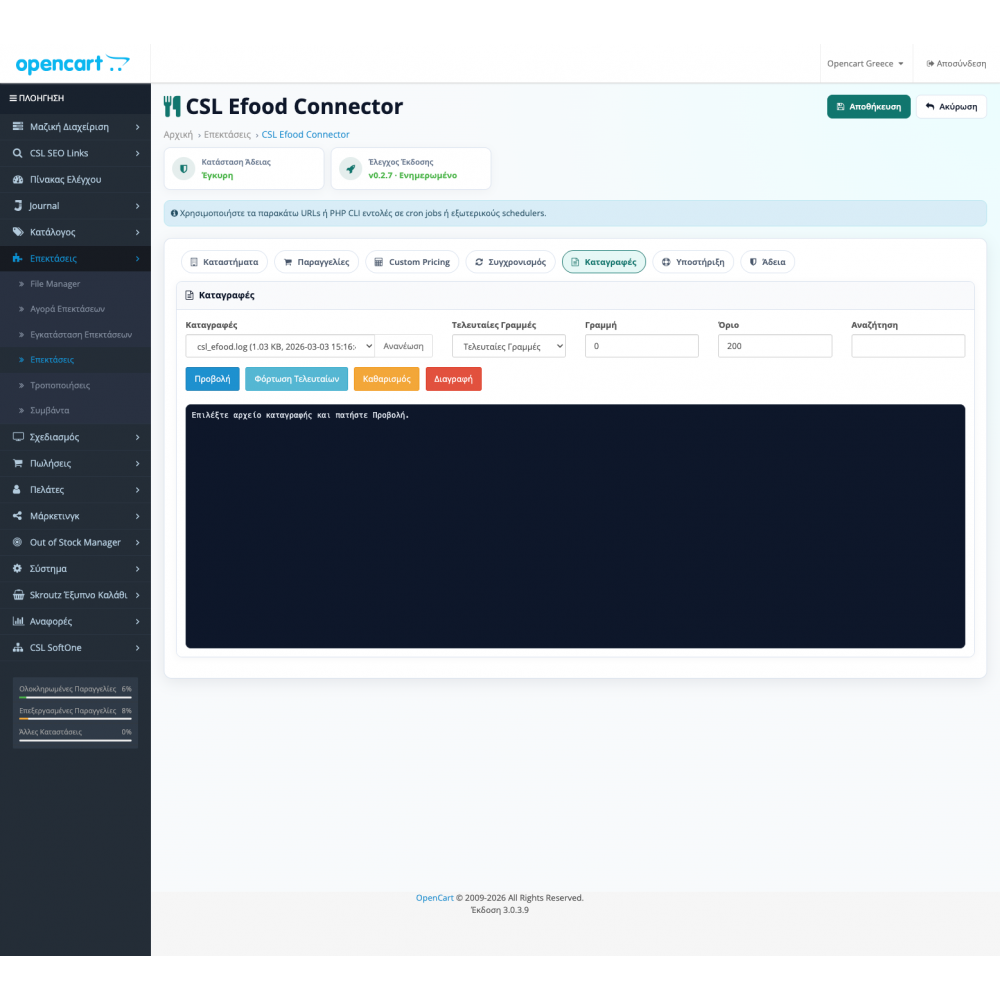Click the Κατάλογος tags icon
This screenshot has width=1000, height=1000.
[18, 232]
